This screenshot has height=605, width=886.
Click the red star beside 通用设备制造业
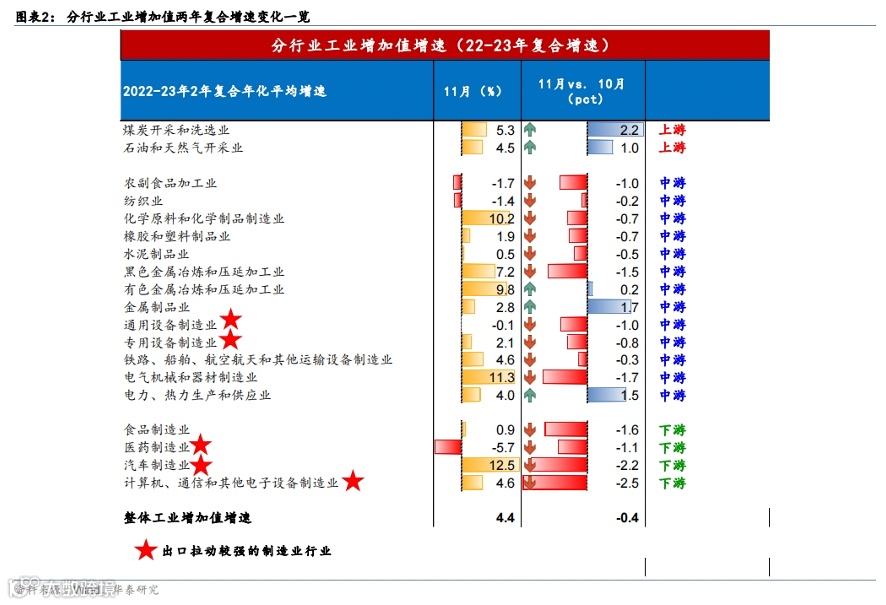click(231, 320)
